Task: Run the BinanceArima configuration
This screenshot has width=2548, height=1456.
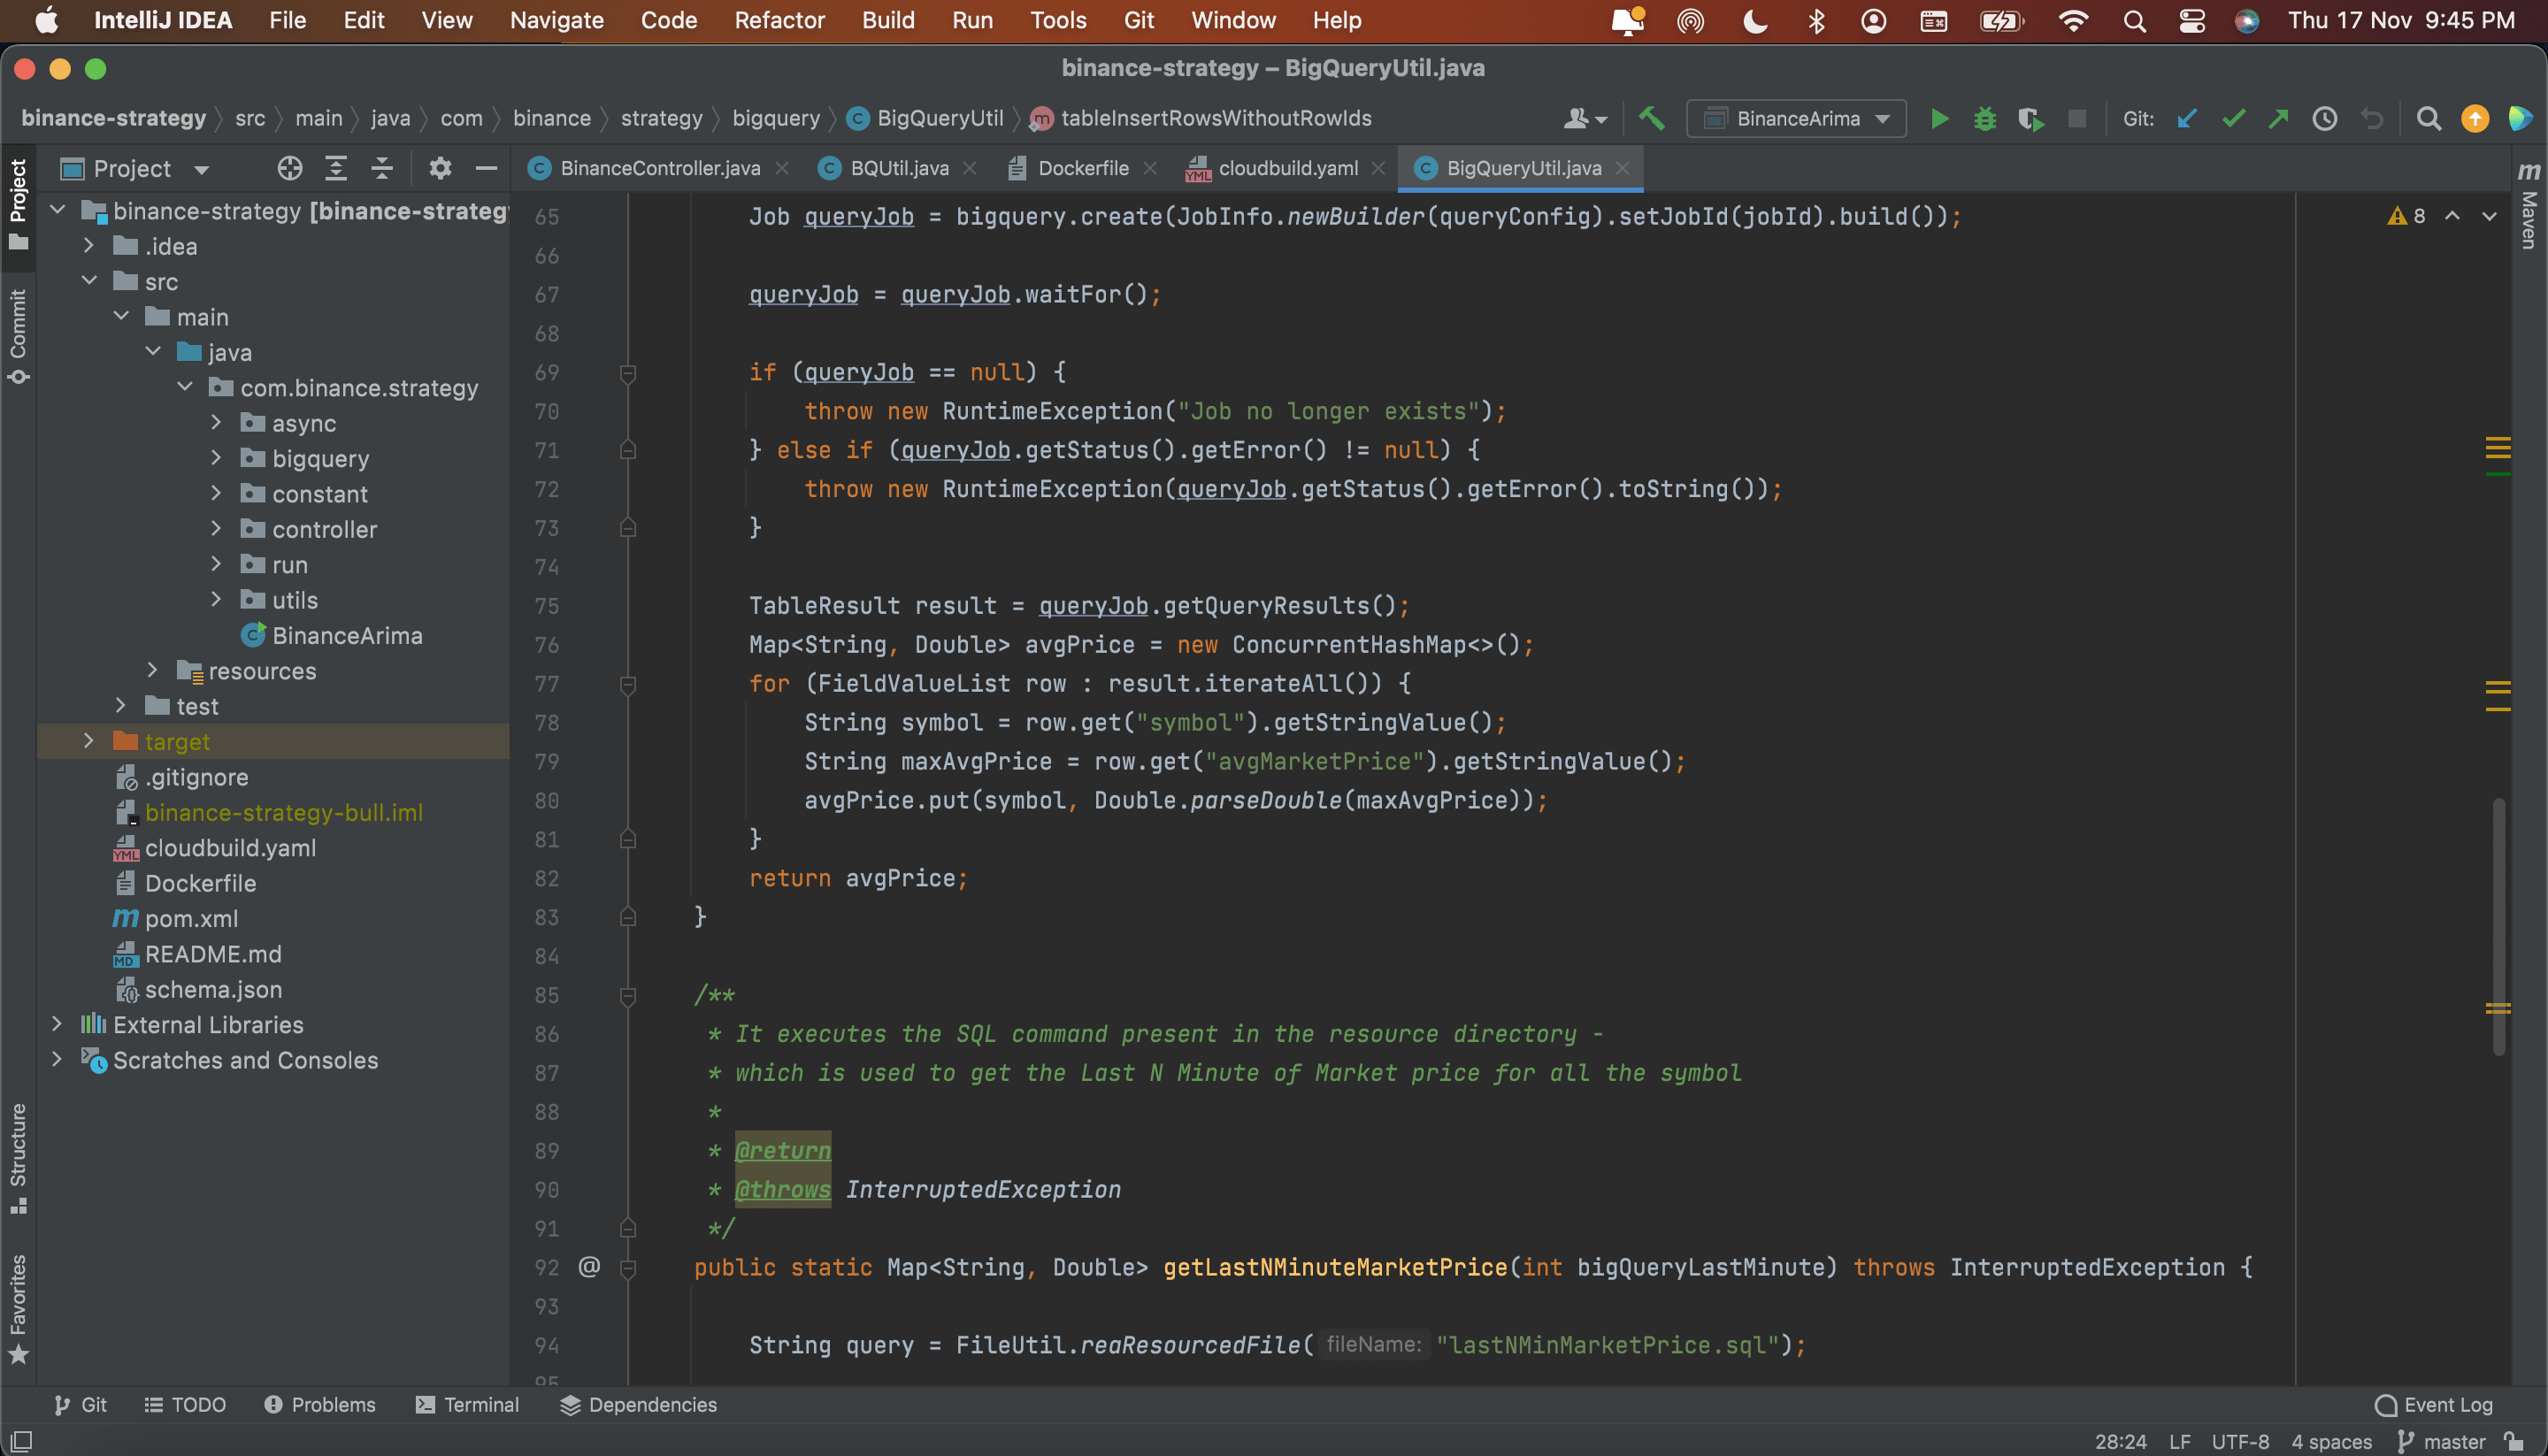Action: coord(1938,118)
